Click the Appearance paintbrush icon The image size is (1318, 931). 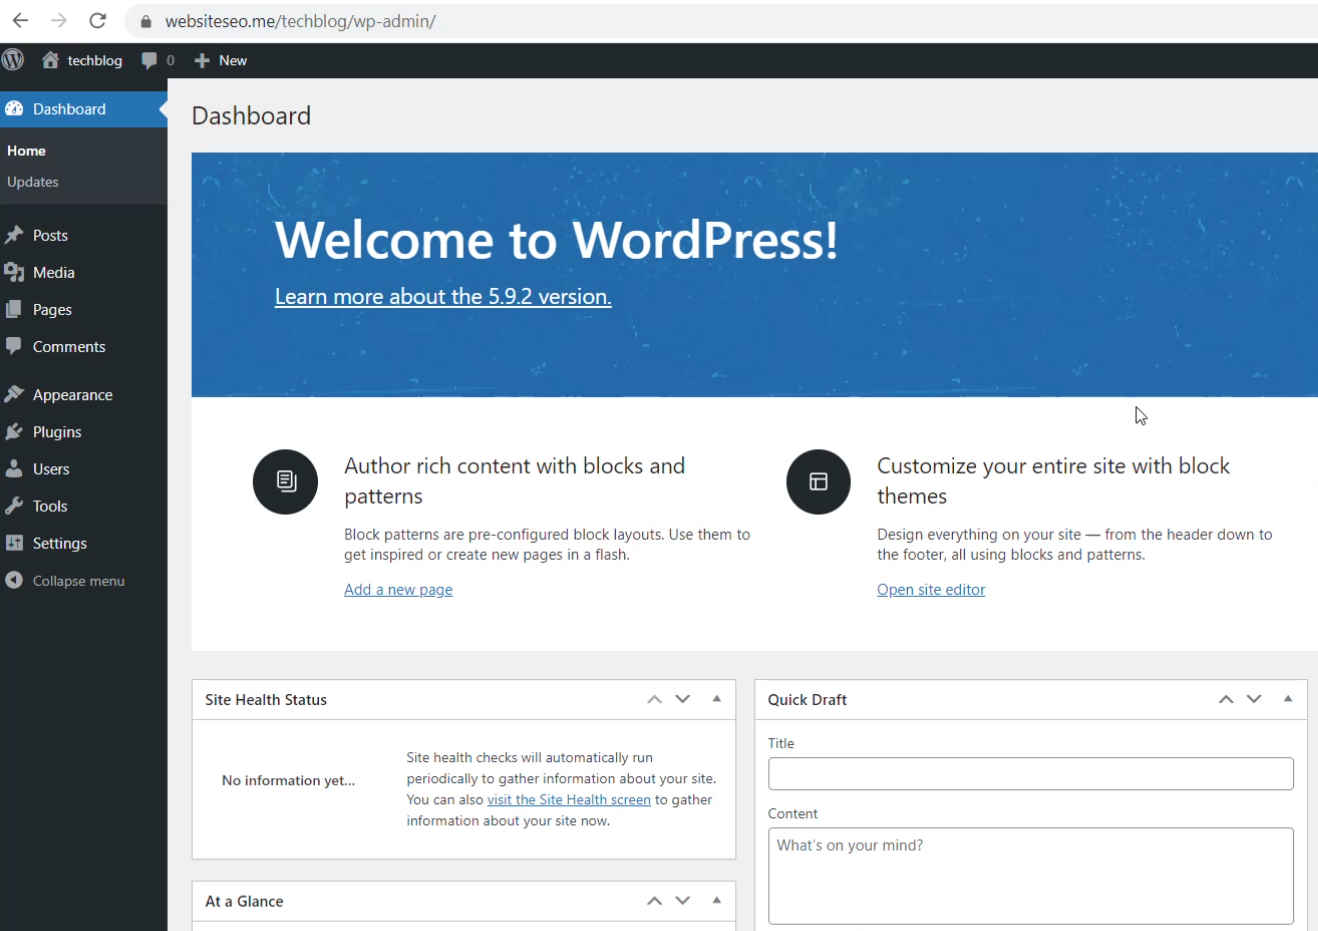pyautogui.click(x=14, y=394)
